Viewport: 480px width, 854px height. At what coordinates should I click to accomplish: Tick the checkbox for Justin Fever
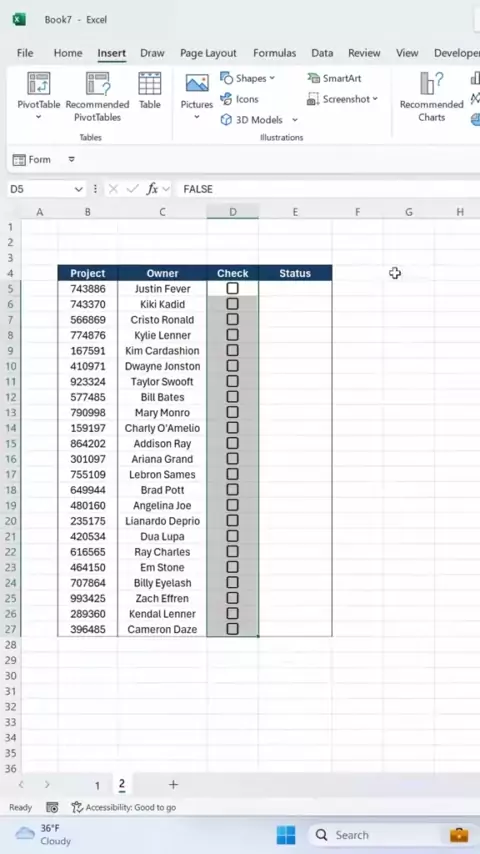pyautogui.click(x=233, y=288)
